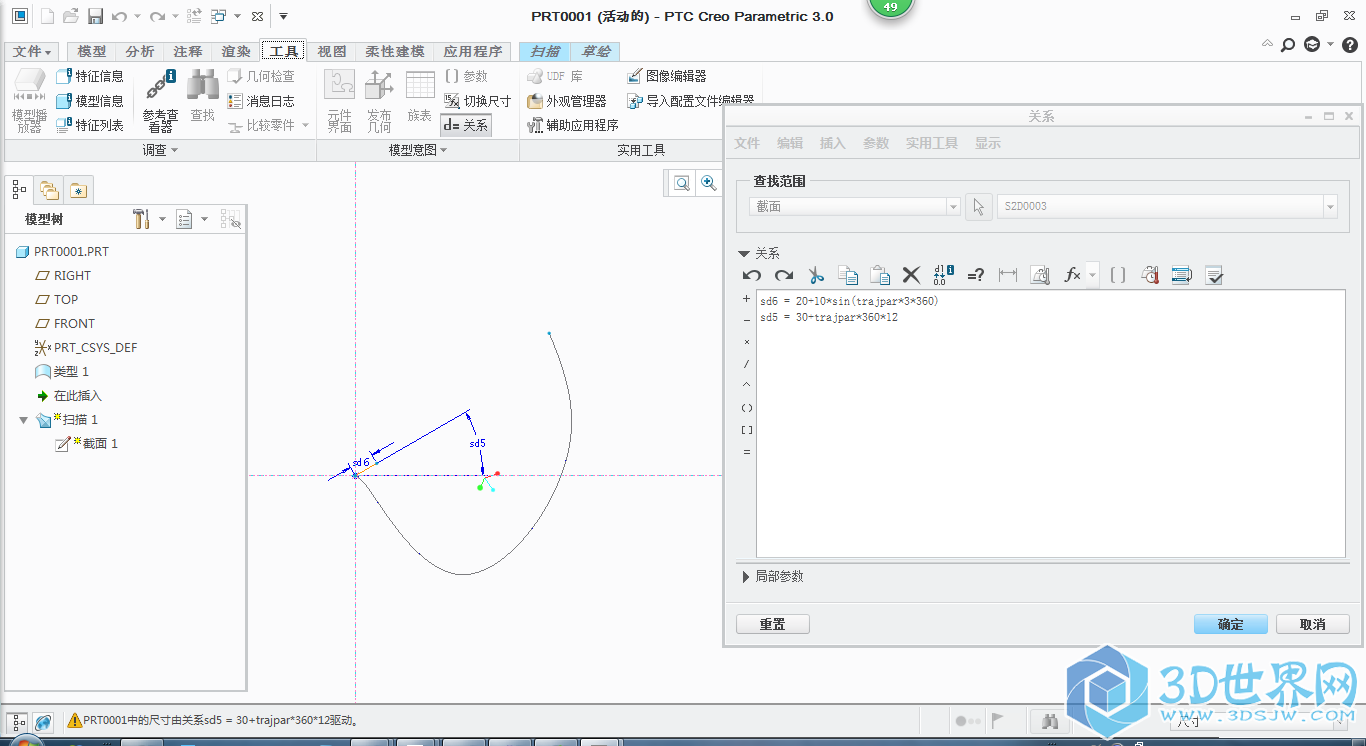Click the open folder icon in quick access toolbar
Screen dimensions: 1366x746
[x=70, y=16]
